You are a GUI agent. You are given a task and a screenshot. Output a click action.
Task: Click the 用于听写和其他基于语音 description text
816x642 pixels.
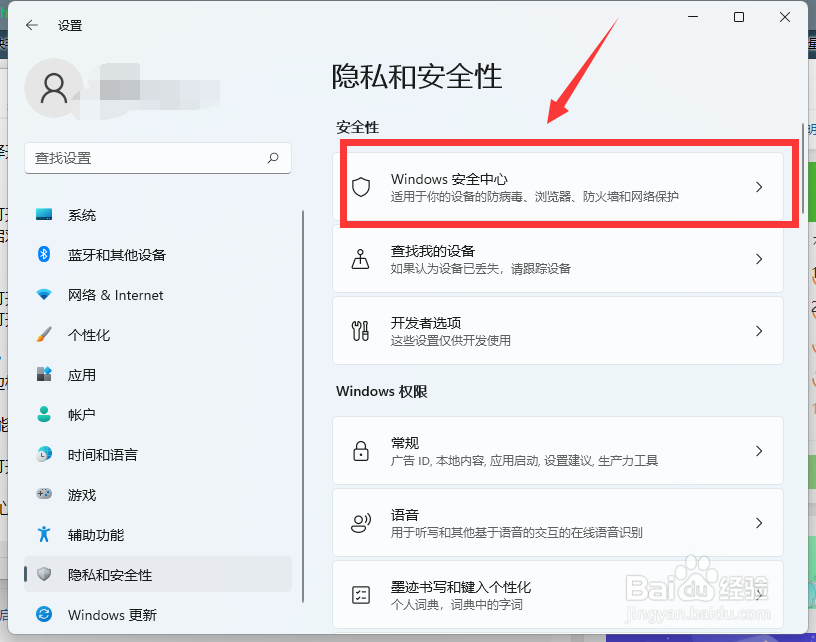click(517, 532)
